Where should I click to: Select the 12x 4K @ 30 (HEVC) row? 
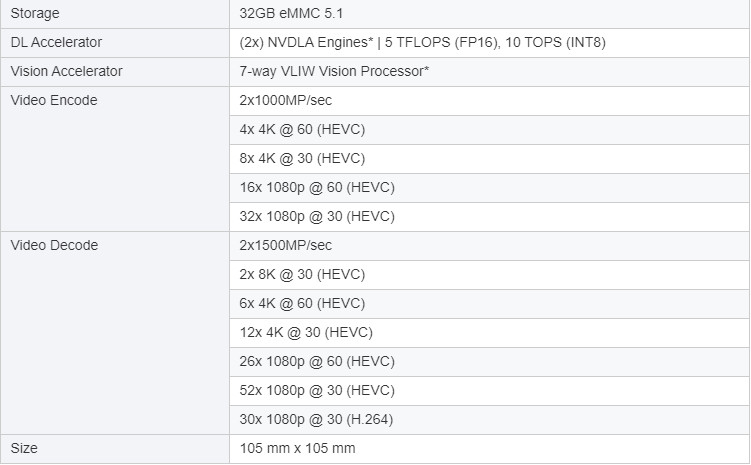click(x=306, y=333)
